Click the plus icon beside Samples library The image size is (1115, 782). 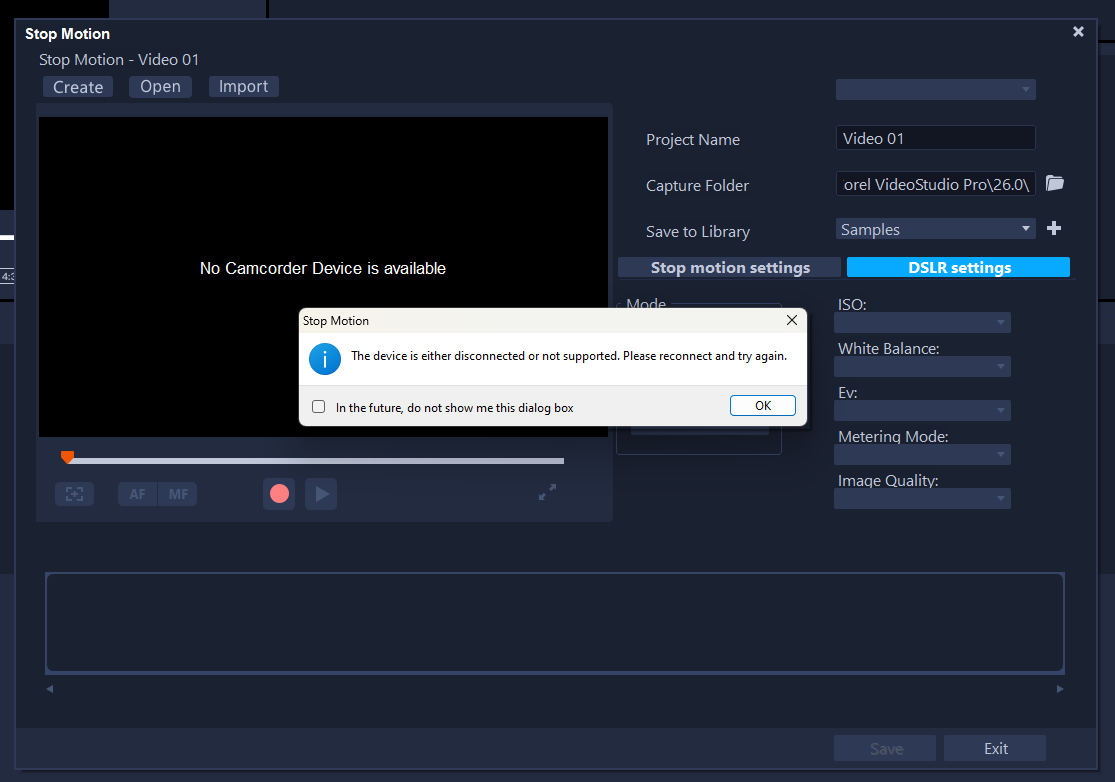pos(1053,228)
